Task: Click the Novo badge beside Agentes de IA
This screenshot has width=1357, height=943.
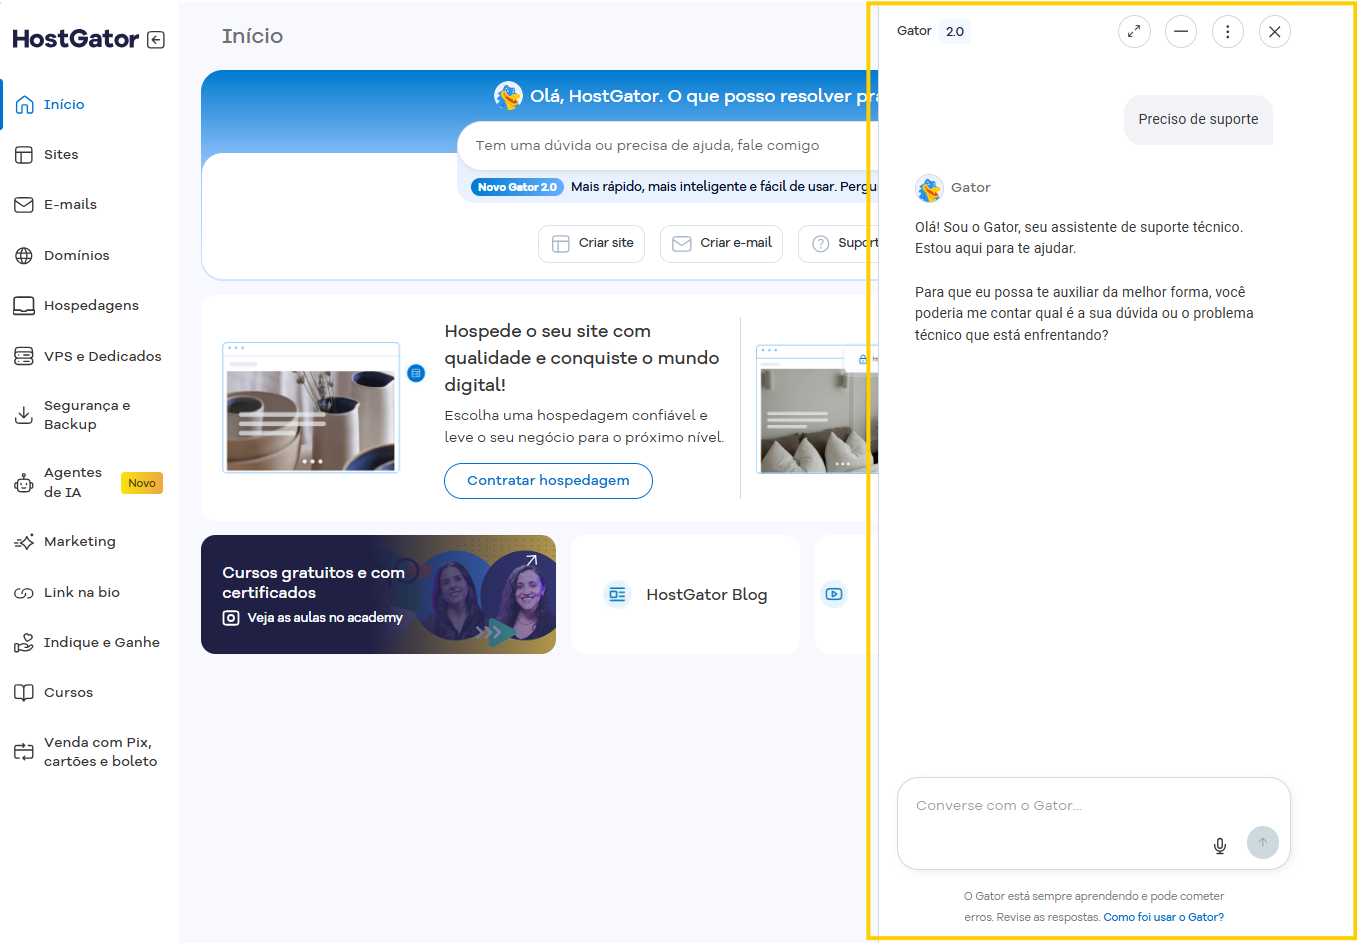Action: click(142, 483)
